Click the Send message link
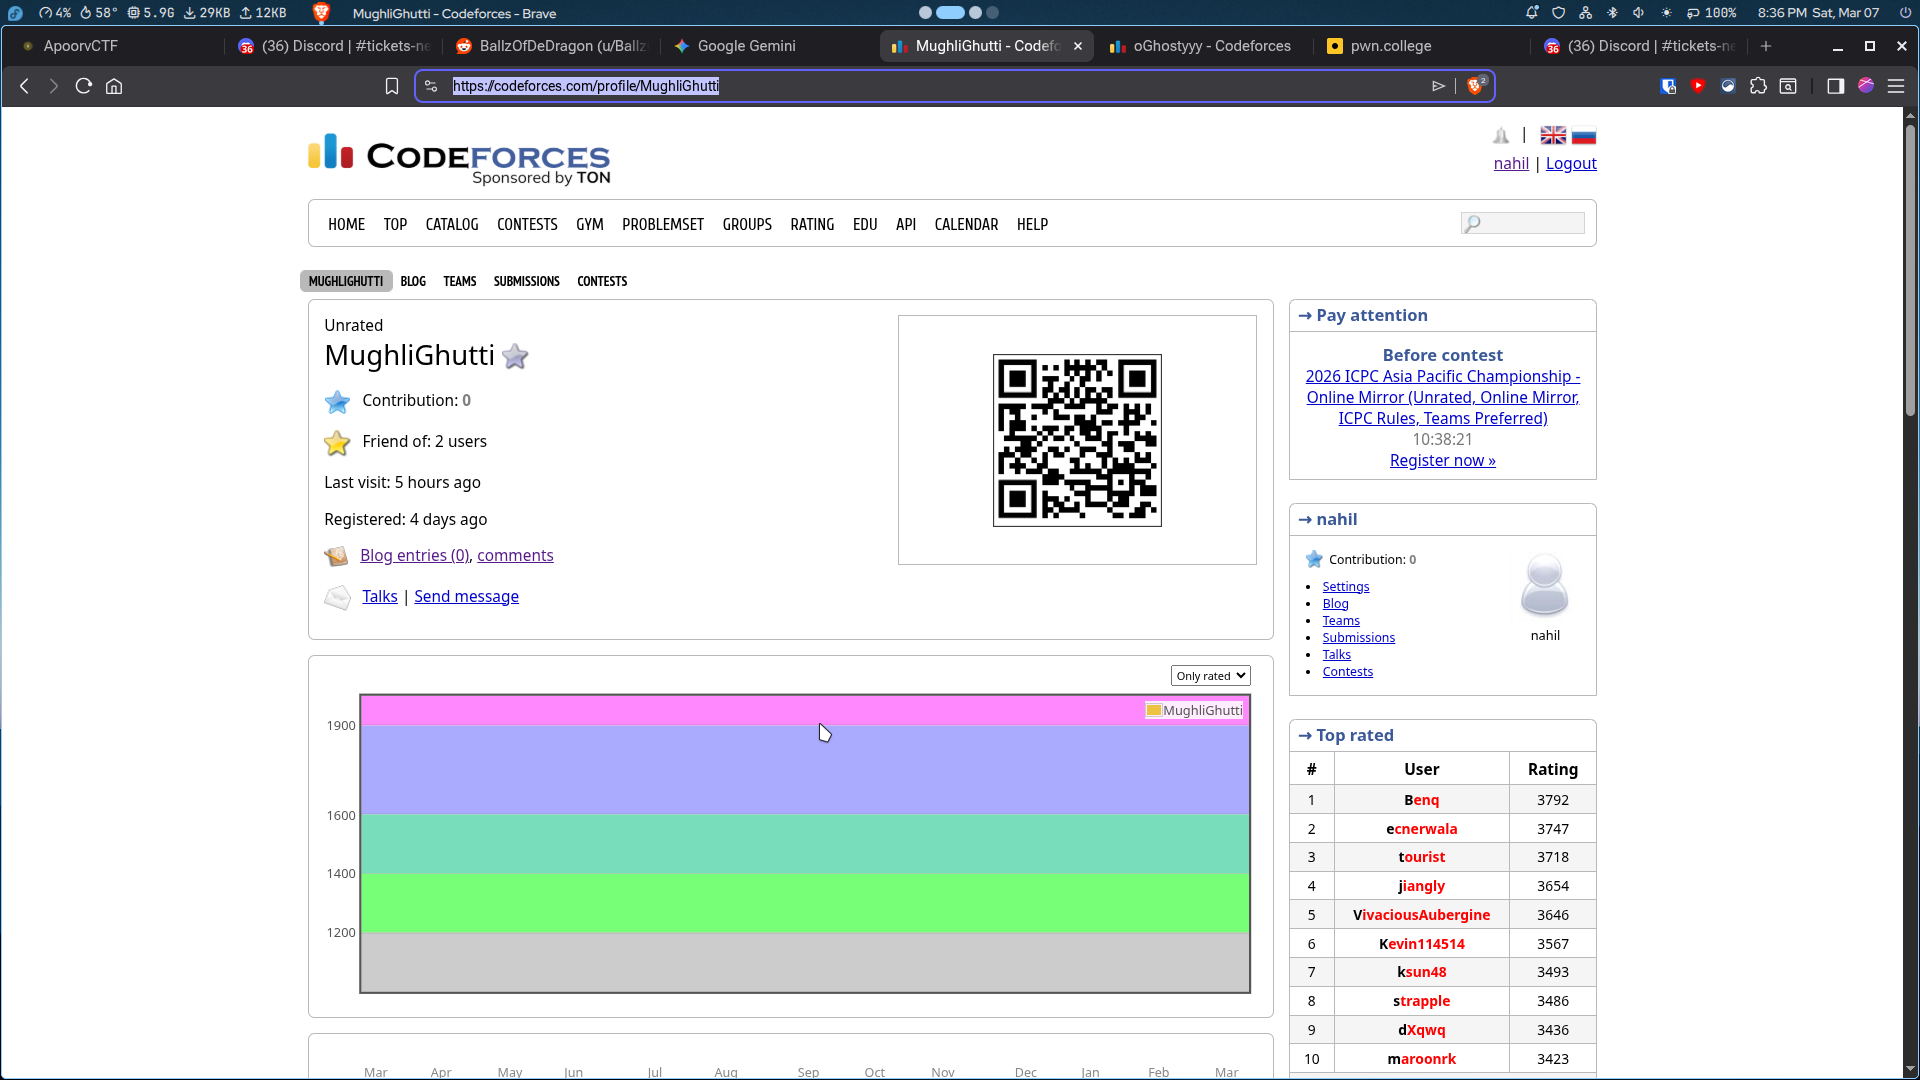Viewport: 1920px width, 1080px height. coord(466,596)
